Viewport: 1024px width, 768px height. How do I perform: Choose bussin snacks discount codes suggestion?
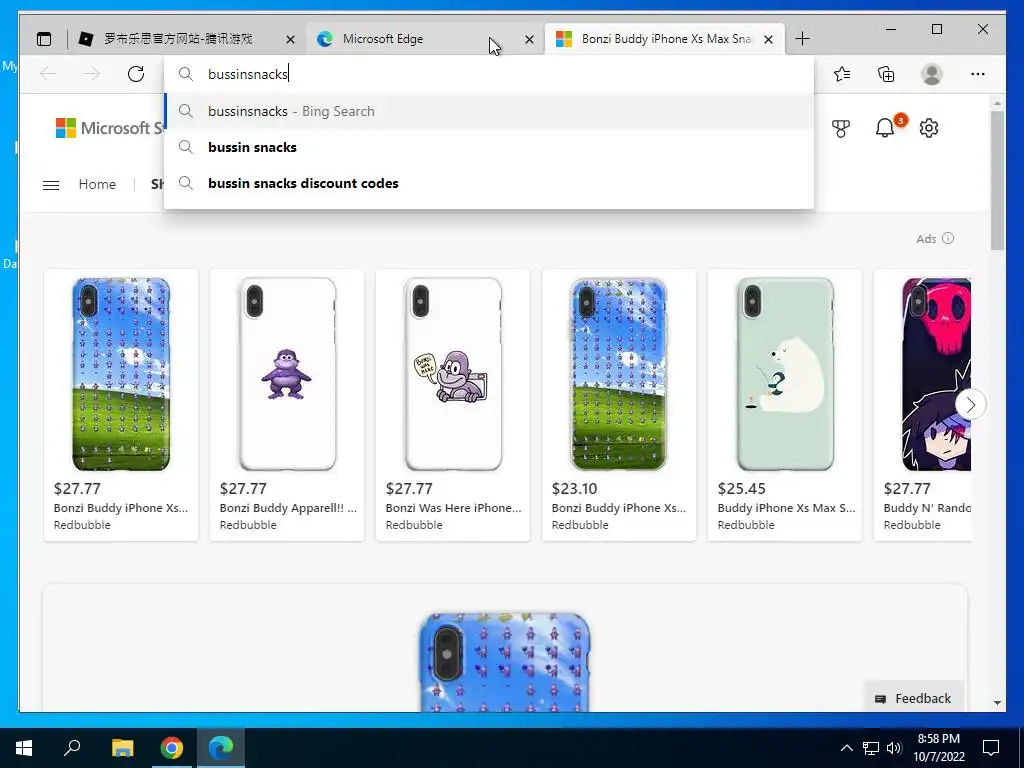coord(489,184)
